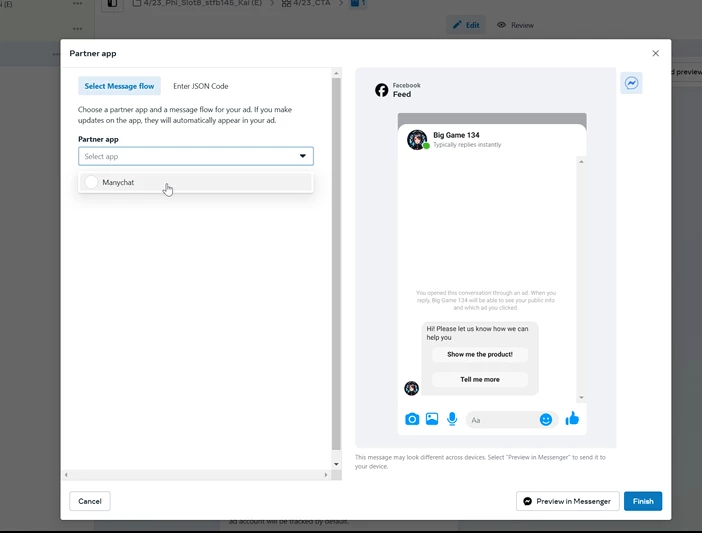Click the microphone icon in preview

[452, 419]
